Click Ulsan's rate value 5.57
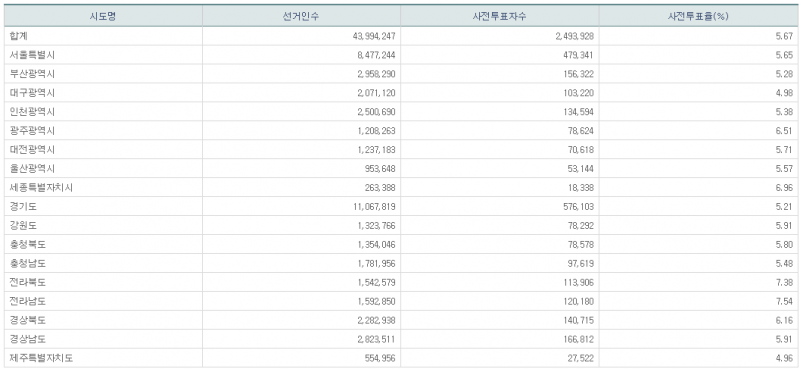 click(784, 168)
